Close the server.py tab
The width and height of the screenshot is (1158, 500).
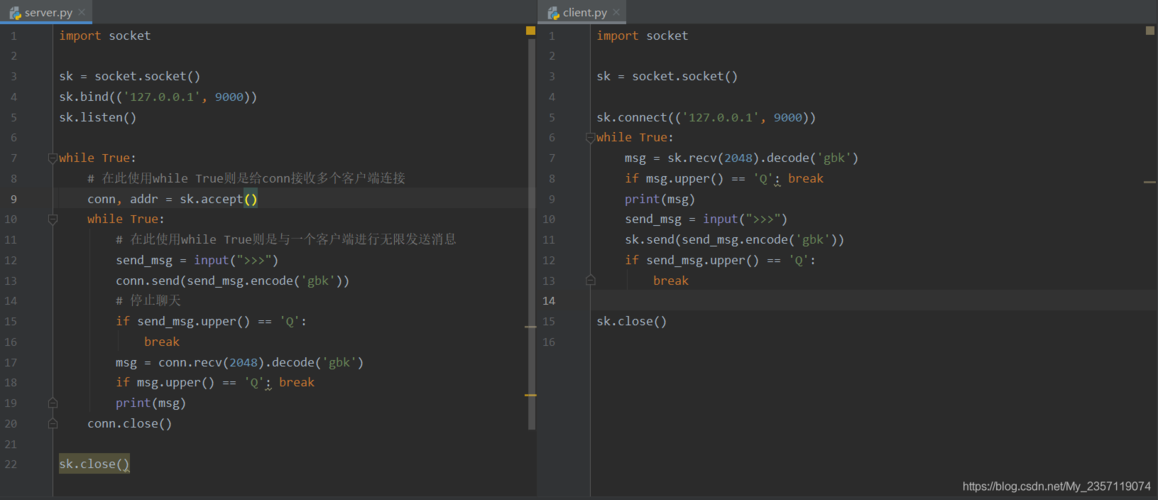(x=81, y=13)
